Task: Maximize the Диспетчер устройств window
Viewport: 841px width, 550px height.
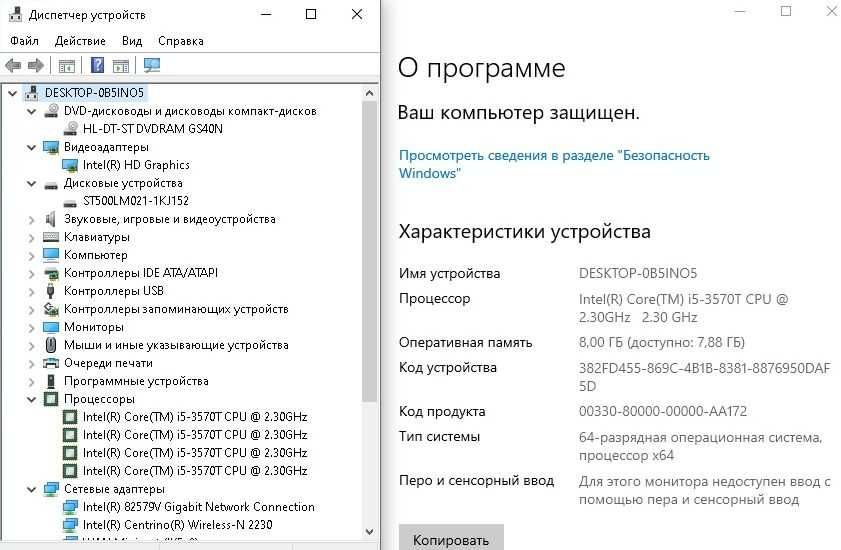Action: (311, 14)
